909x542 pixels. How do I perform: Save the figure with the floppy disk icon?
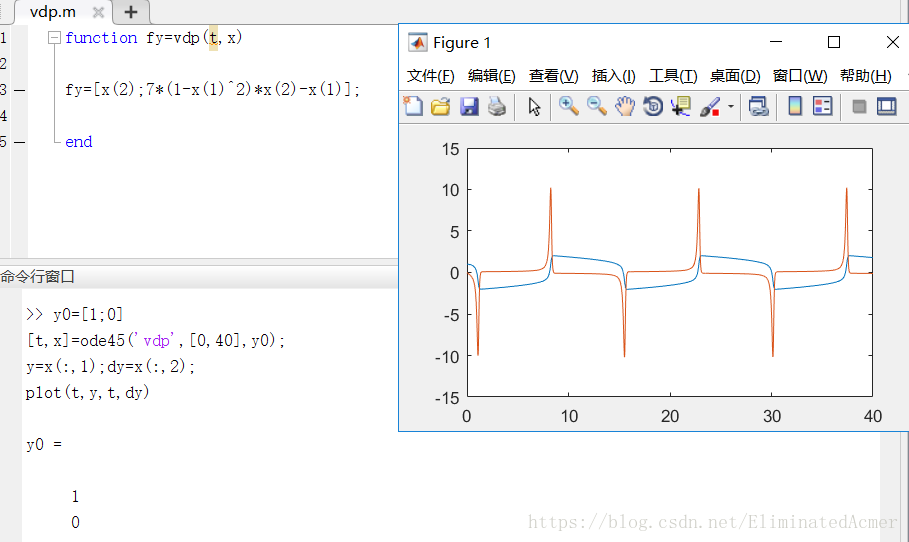pos(469,106)
